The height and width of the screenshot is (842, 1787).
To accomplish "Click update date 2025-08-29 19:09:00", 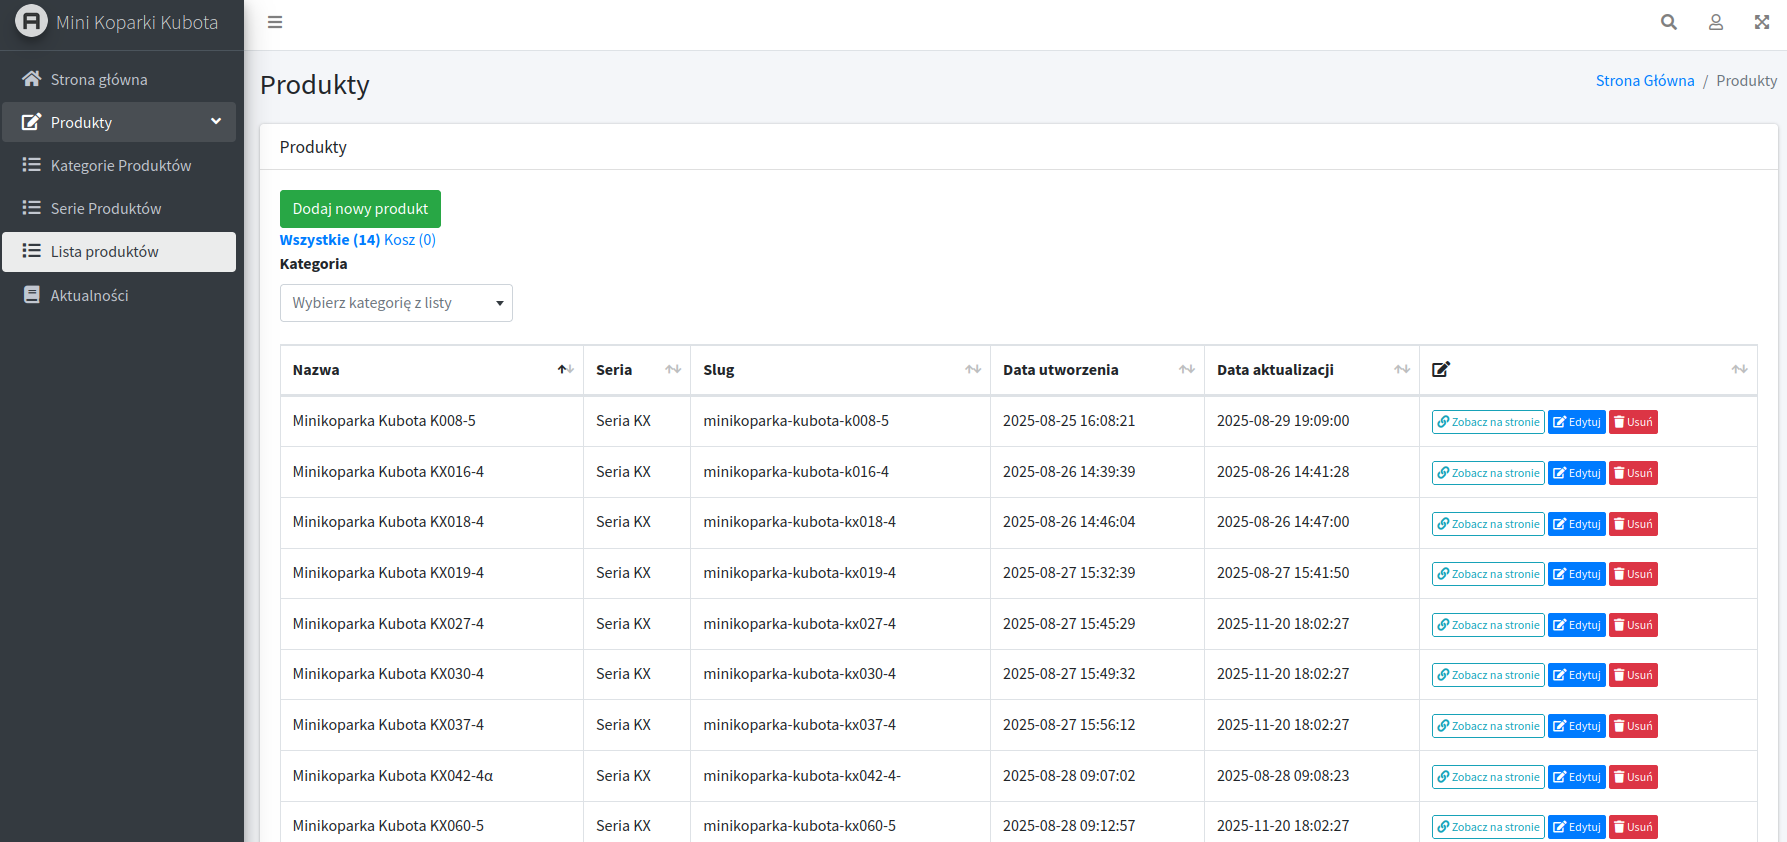I will point(1283,421).
